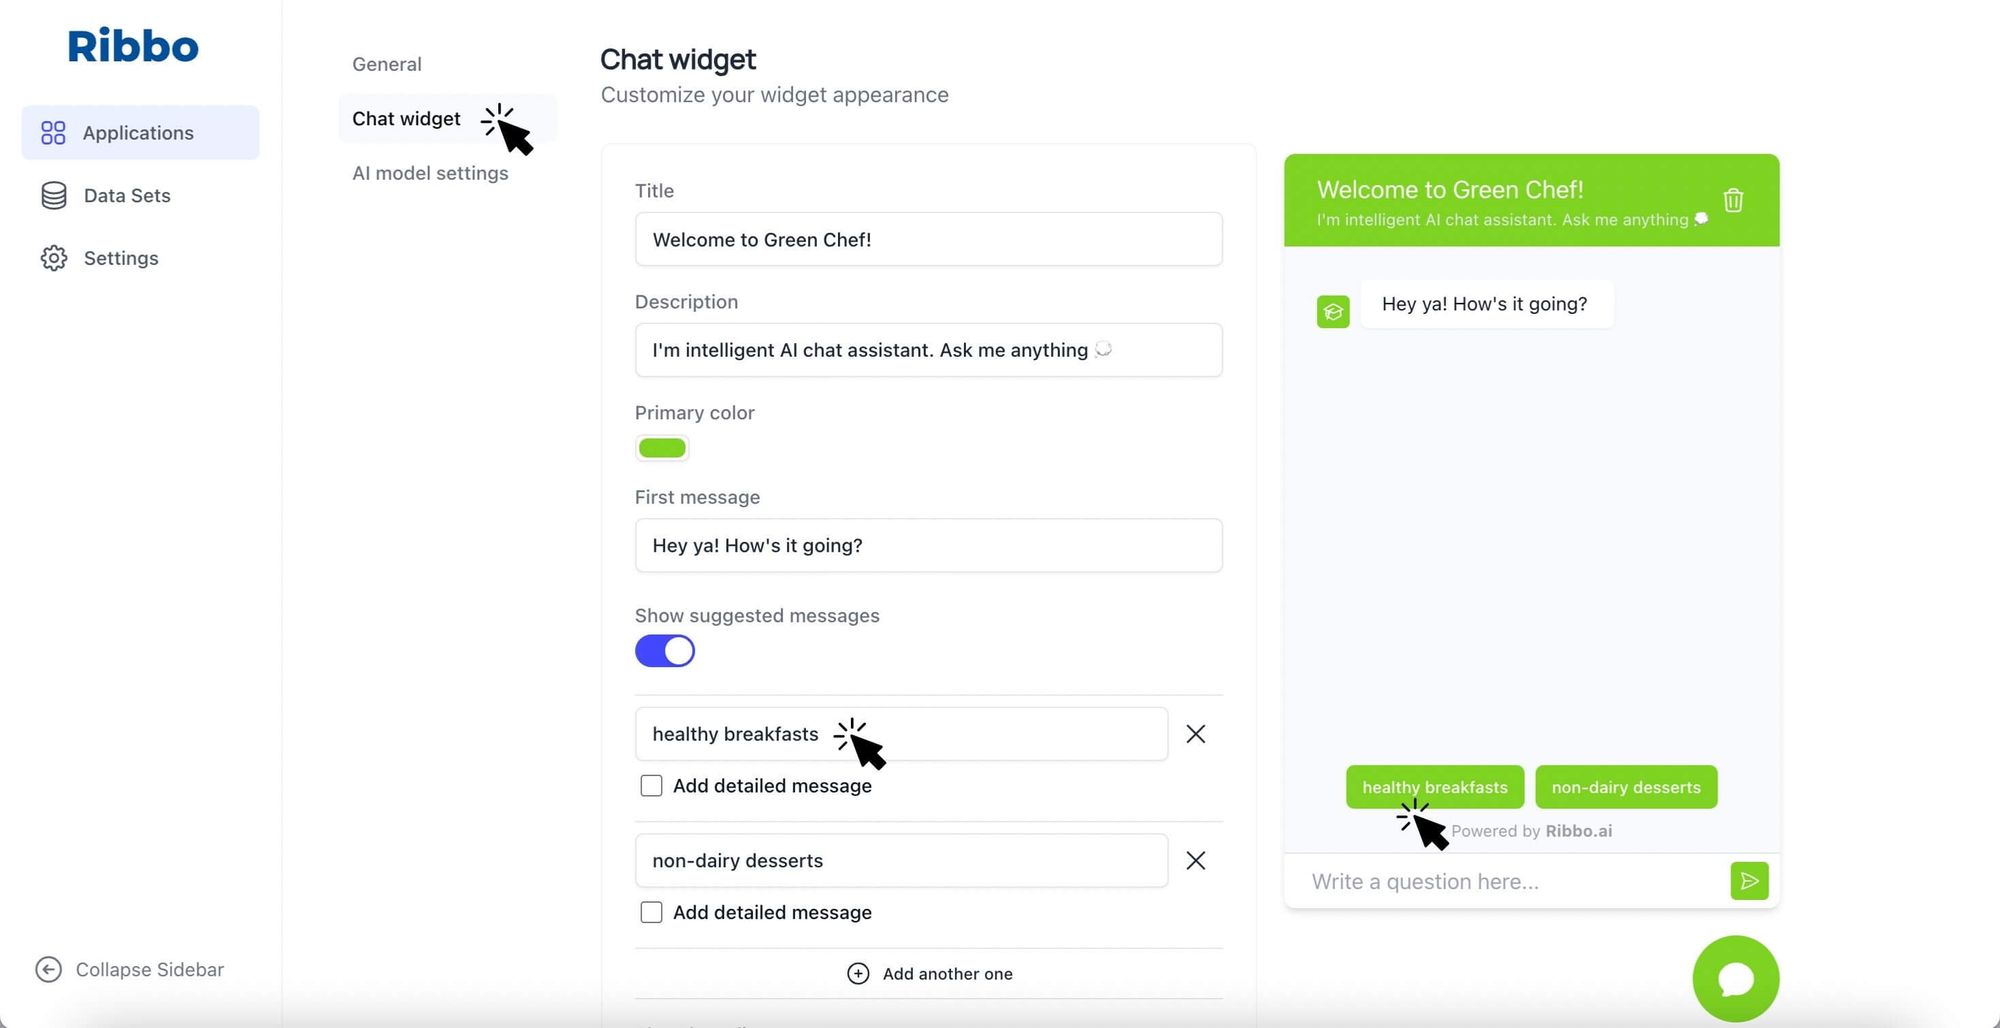The width and height of the screenshot is (2000, 1028).
Task: Disable Show suggested messages
Action: click(664, 650)
